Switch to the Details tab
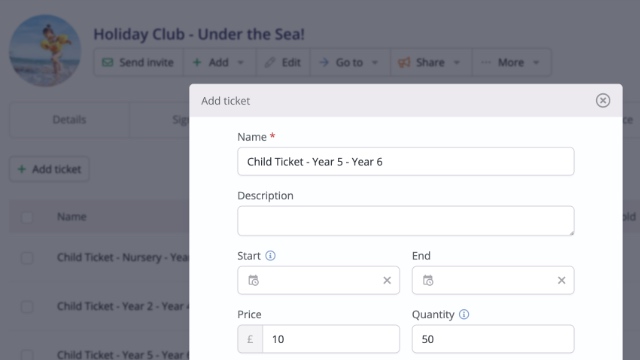Screen dimensions: 640x360 coord(69,120)
